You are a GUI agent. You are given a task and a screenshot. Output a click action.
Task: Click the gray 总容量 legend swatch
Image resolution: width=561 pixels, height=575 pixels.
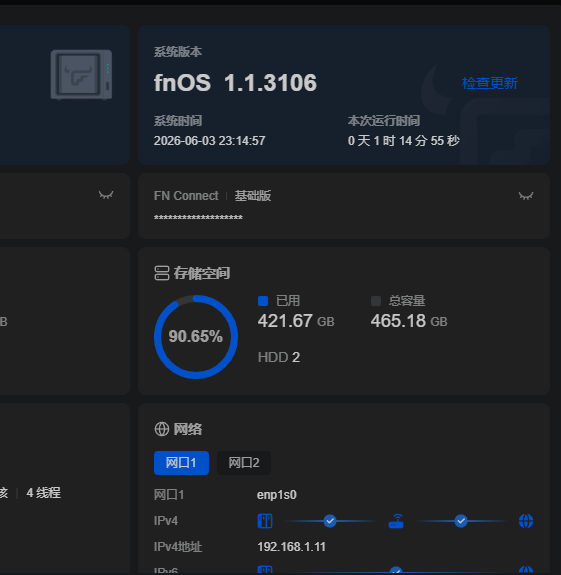click(x=376, y=301)
